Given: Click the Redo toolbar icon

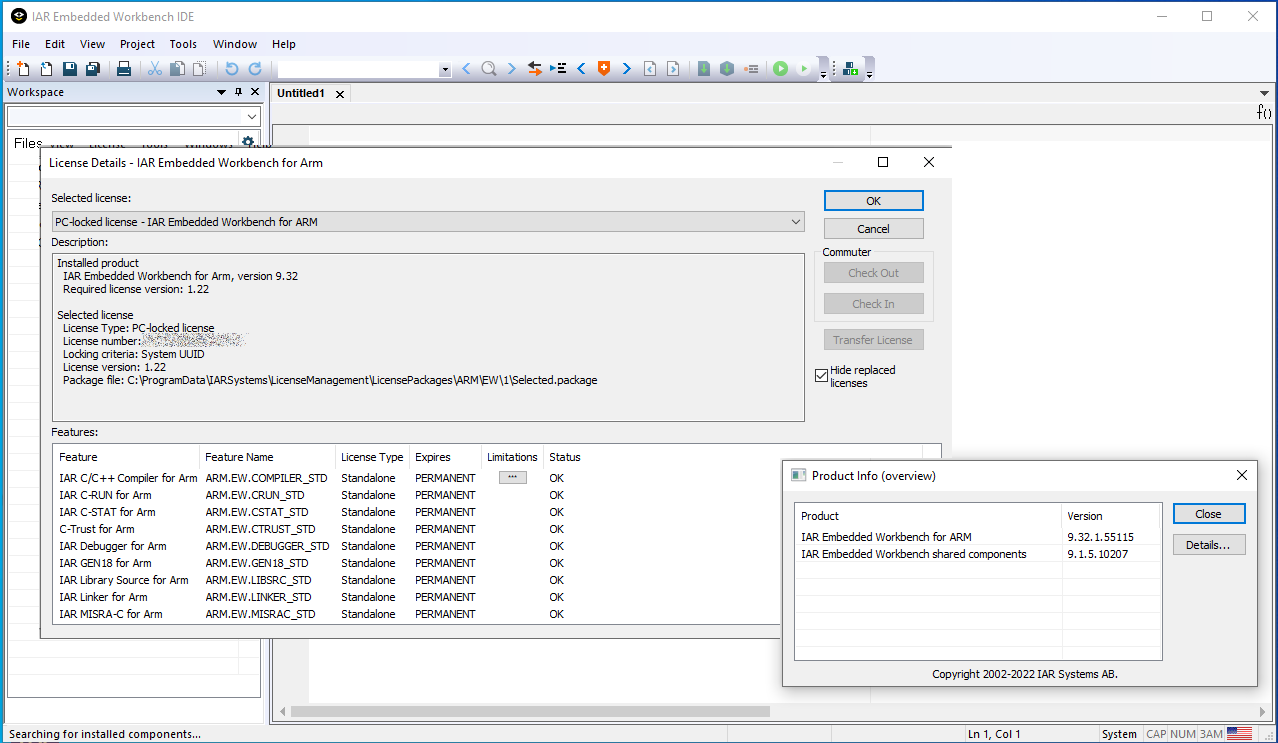Looking at the screenshot, I should [x=255, y=69].
